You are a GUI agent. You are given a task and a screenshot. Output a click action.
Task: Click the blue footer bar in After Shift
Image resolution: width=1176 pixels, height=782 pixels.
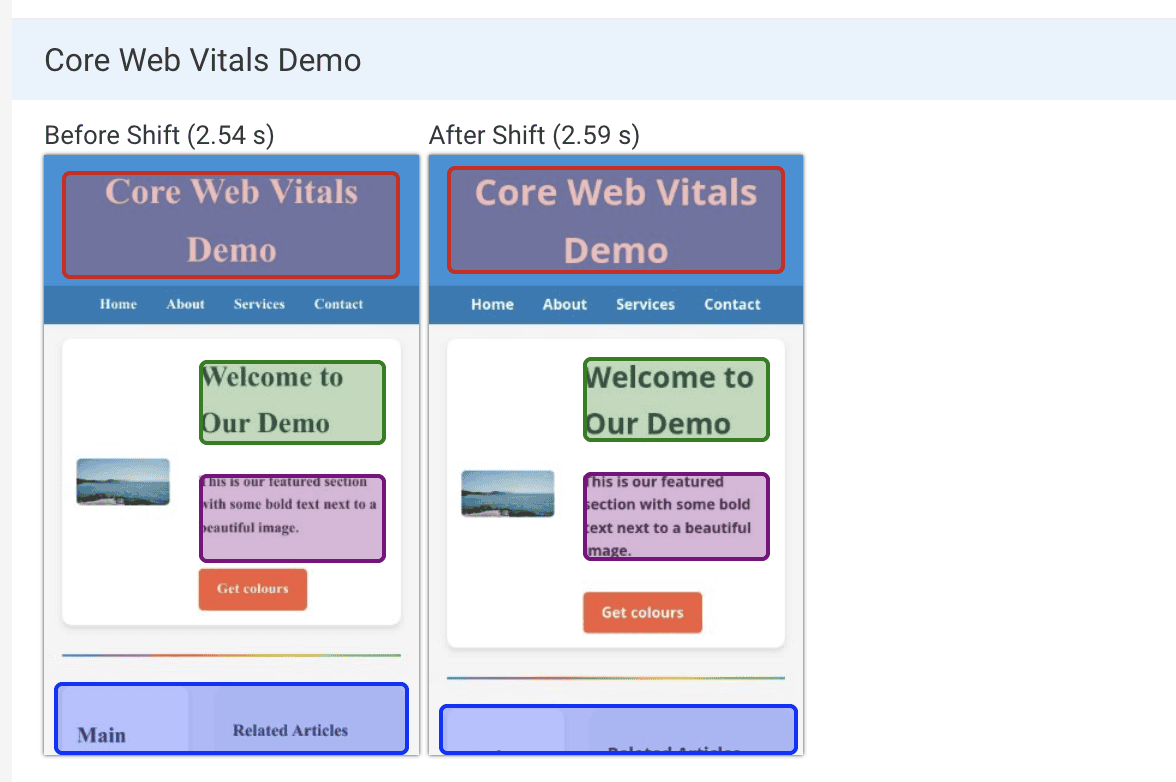616,730
